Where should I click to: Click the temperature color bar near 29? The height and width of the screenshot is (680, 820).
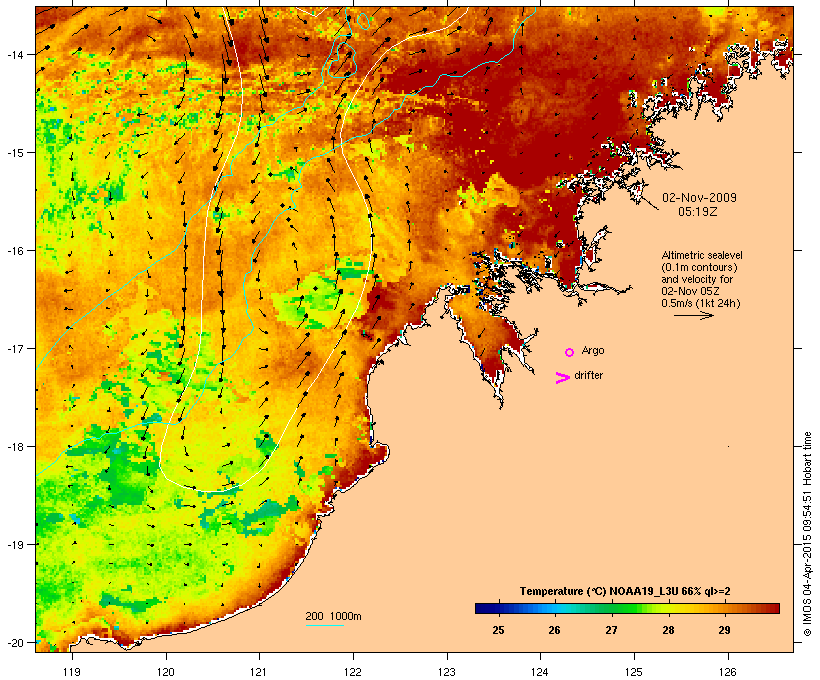click(x=725, y=608)
